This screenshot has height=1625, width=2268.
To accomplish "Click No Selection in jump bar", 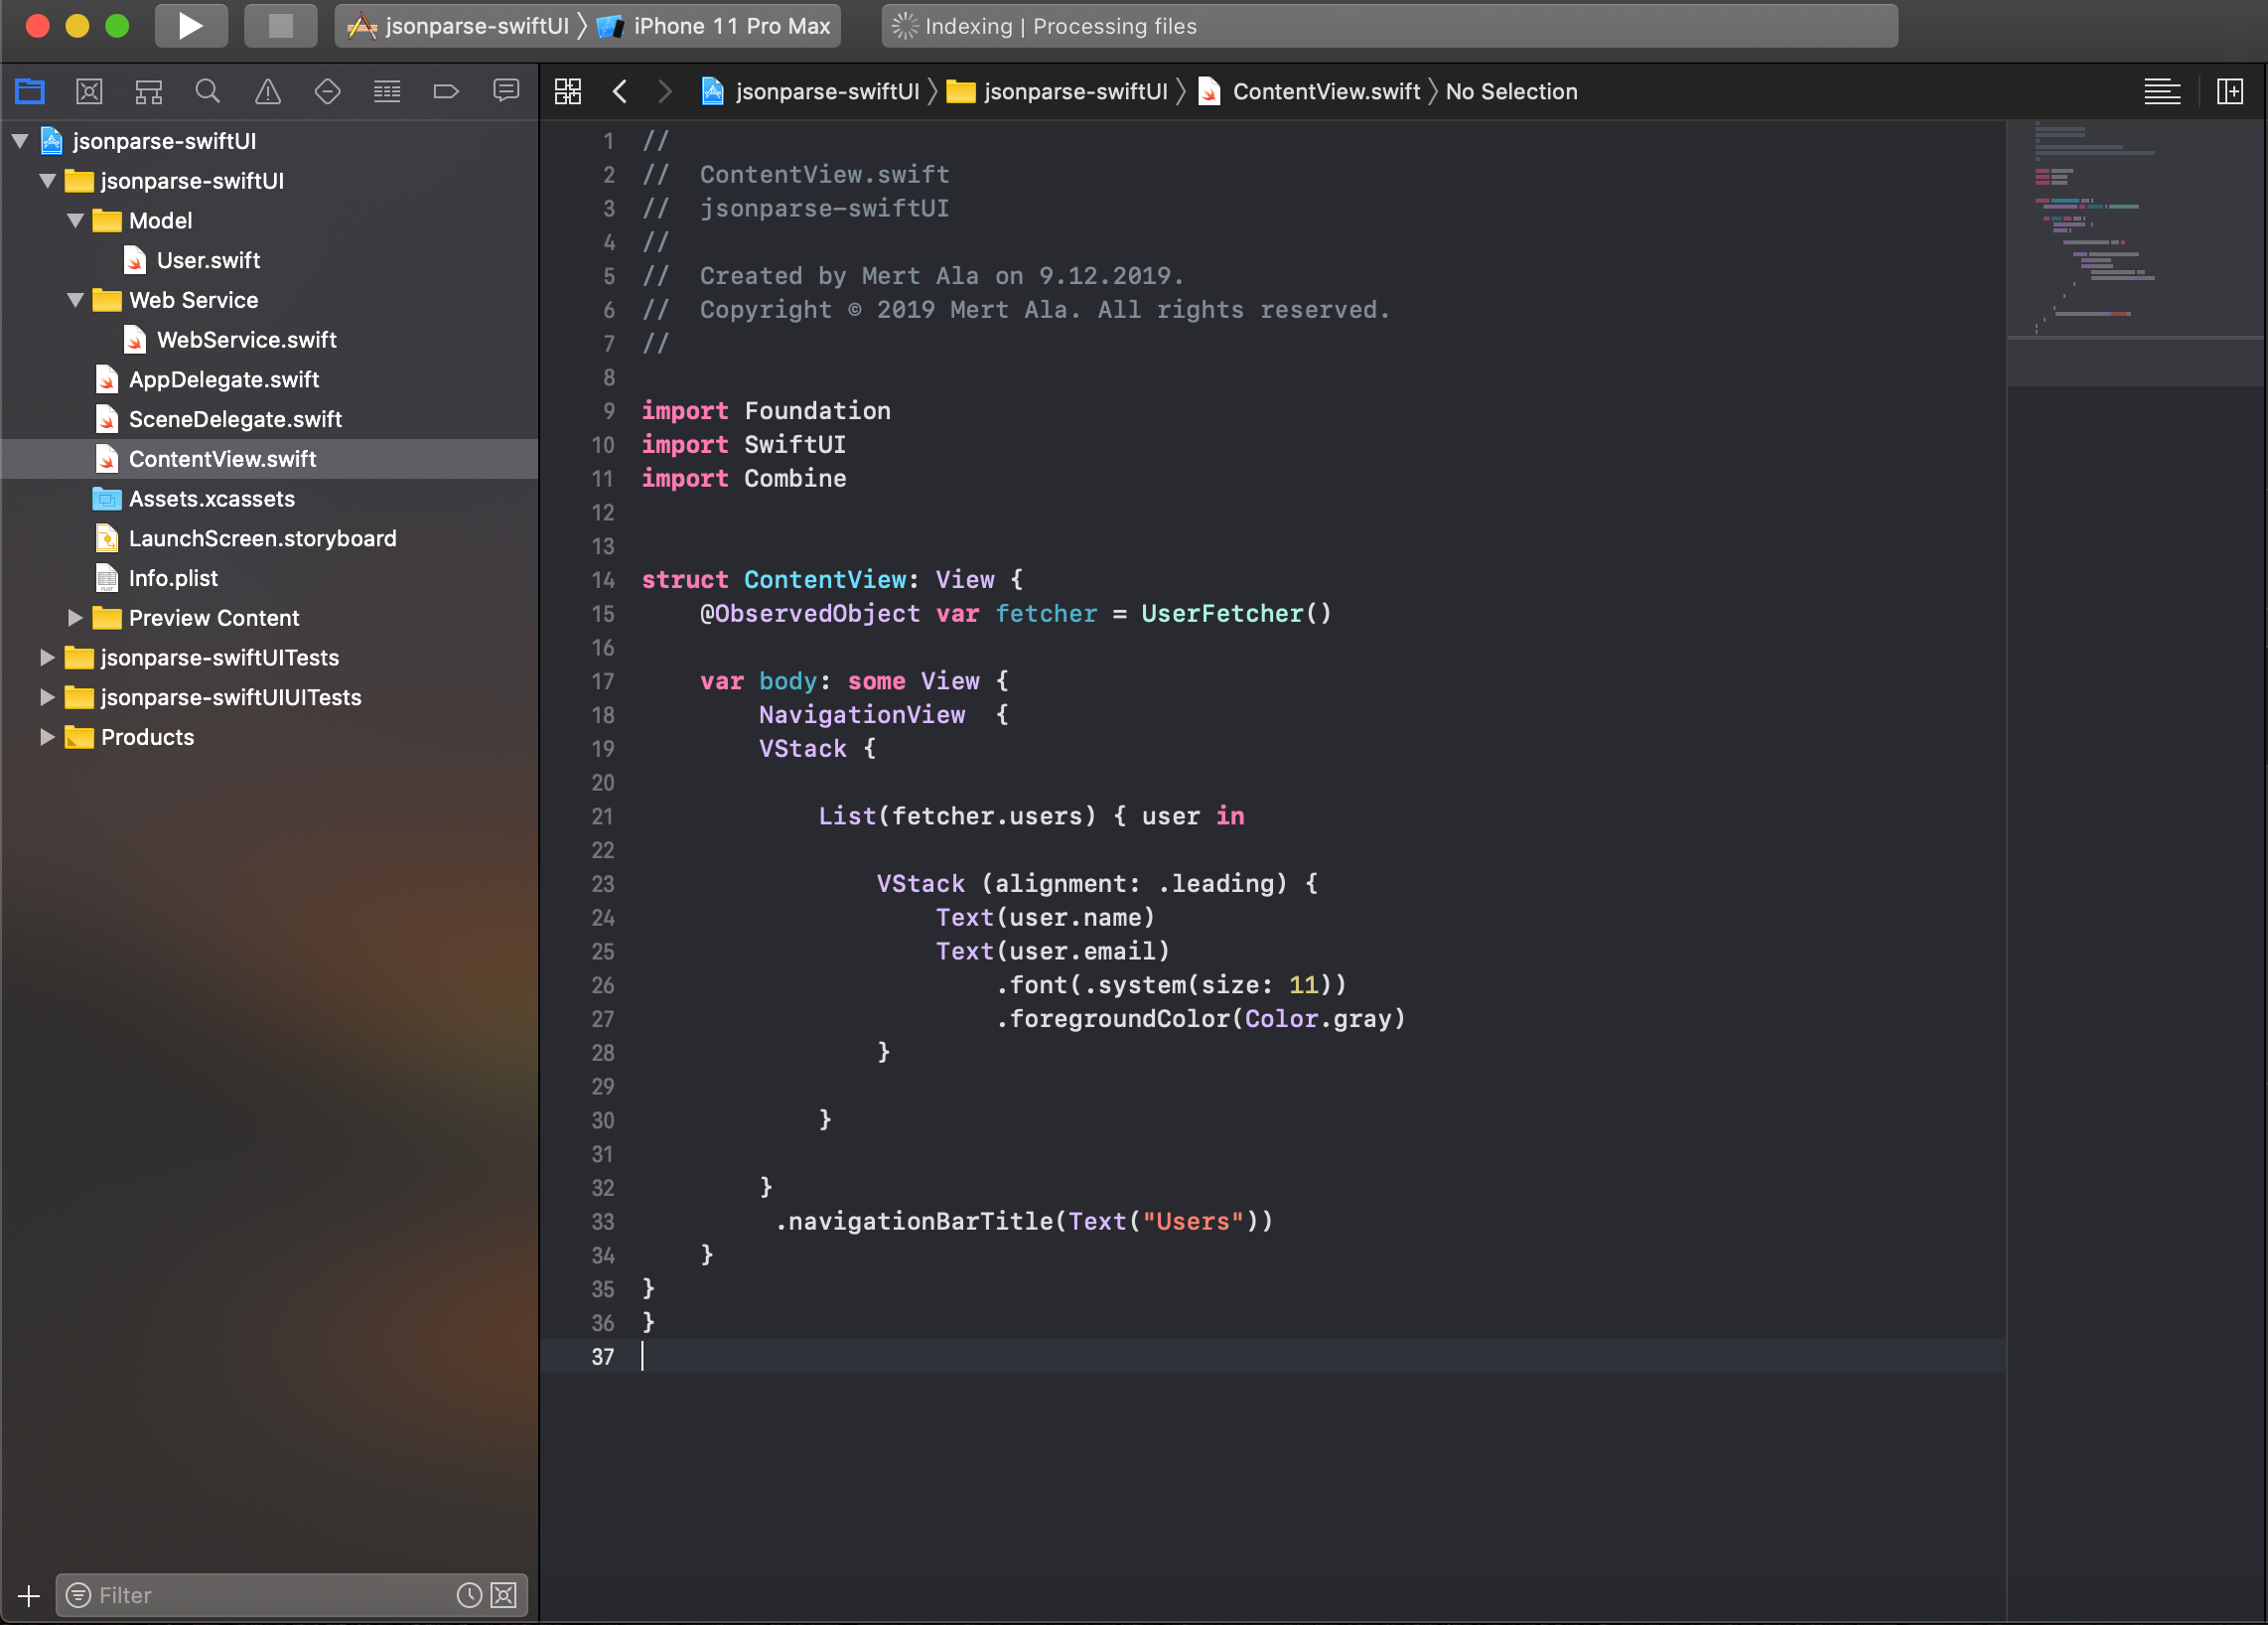I will coord(1511,92).
